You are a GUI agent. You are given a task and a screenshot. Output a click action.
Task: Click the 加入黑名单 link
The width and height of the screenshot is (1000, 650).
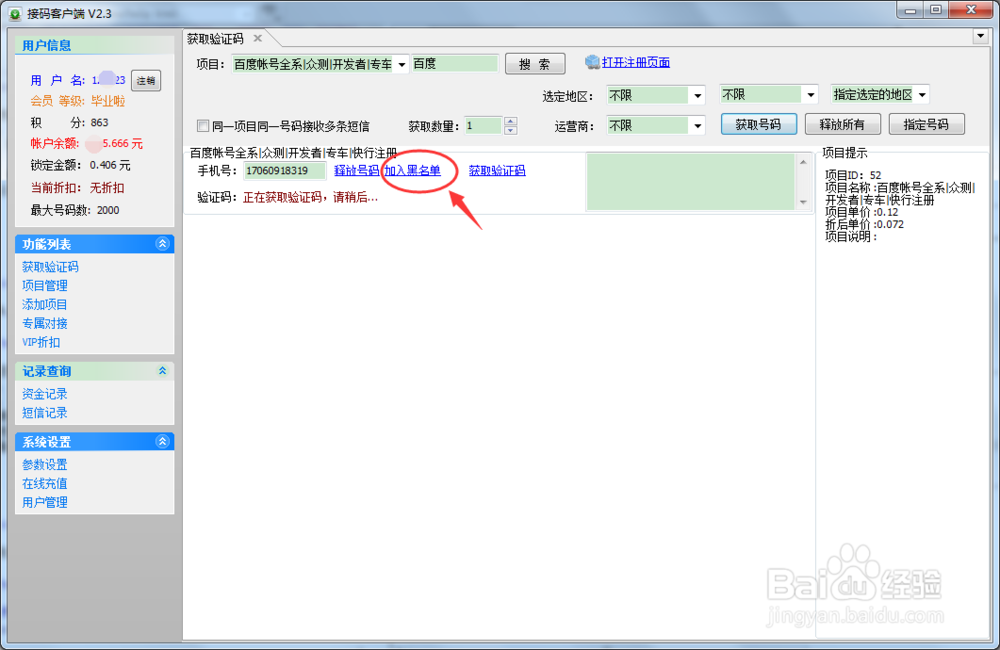point(413,170)
